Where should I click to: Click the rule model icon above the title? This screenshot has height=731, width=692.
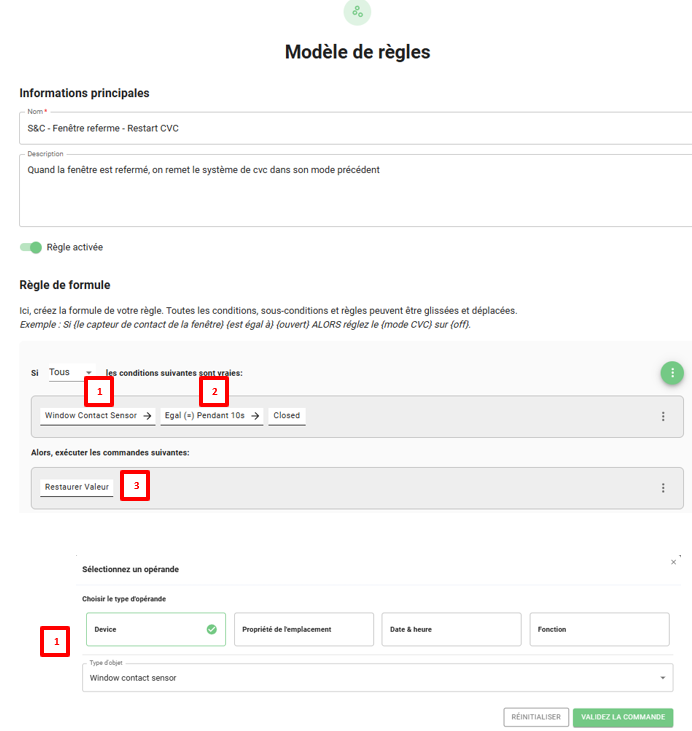tap(357, 12)
